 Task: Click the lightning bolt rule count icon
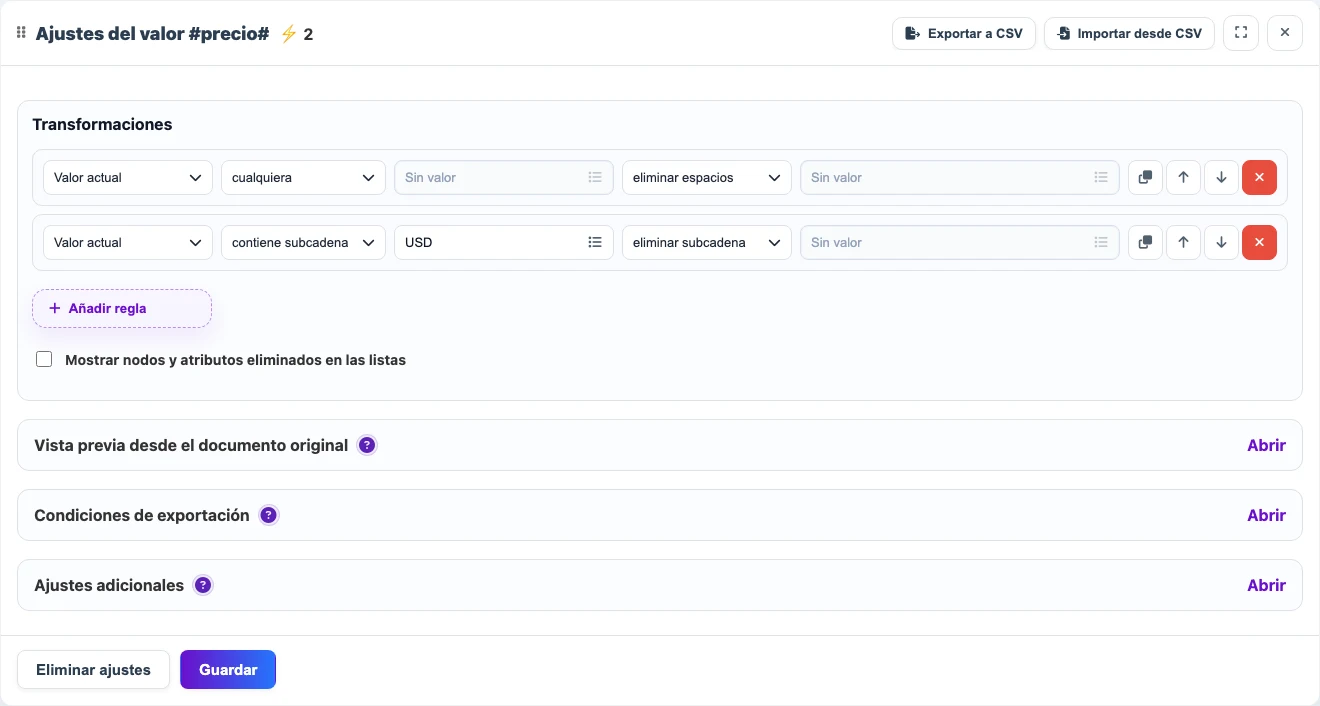[288, 34]
